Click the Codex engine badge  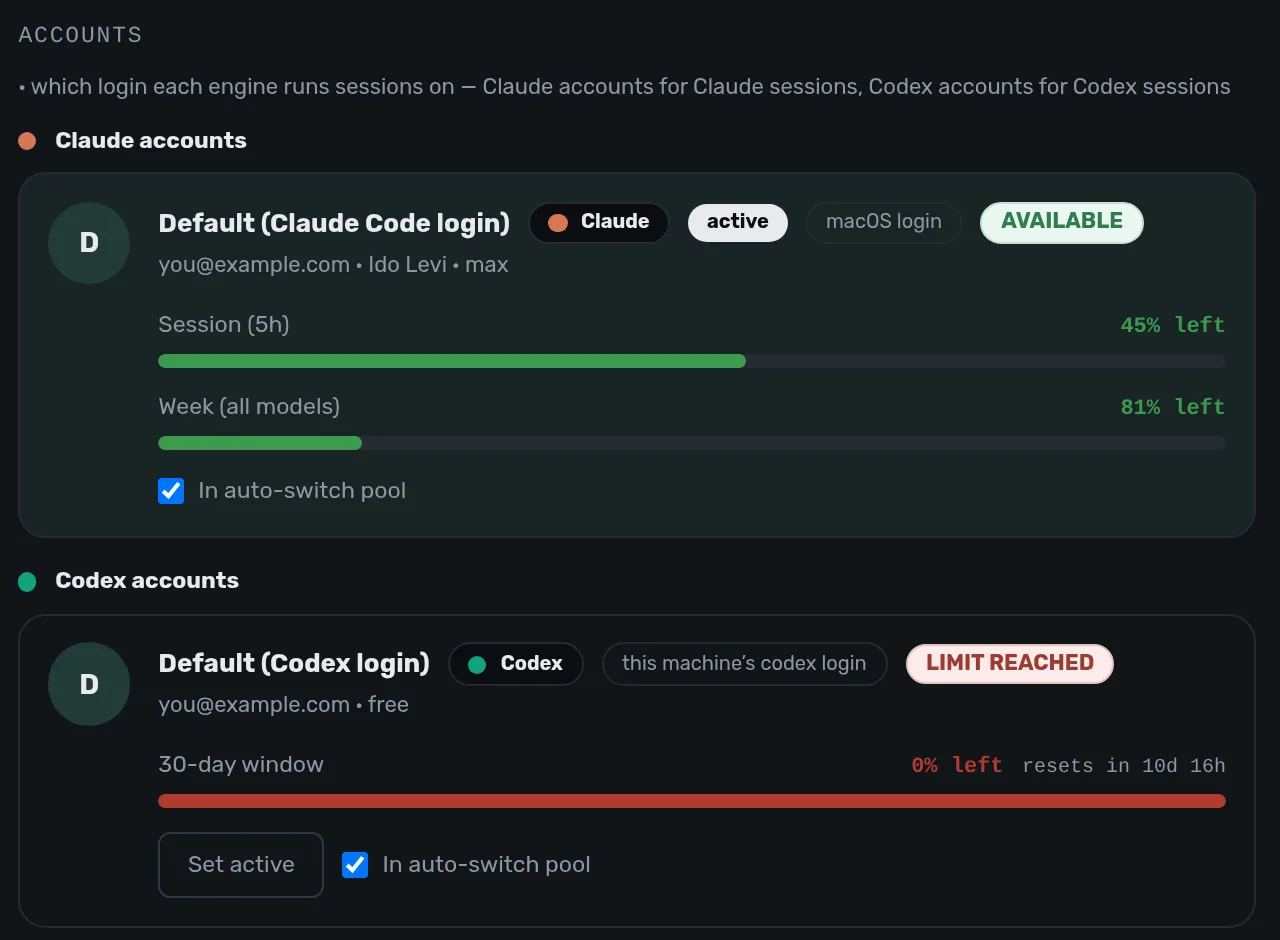coord(516,663)
